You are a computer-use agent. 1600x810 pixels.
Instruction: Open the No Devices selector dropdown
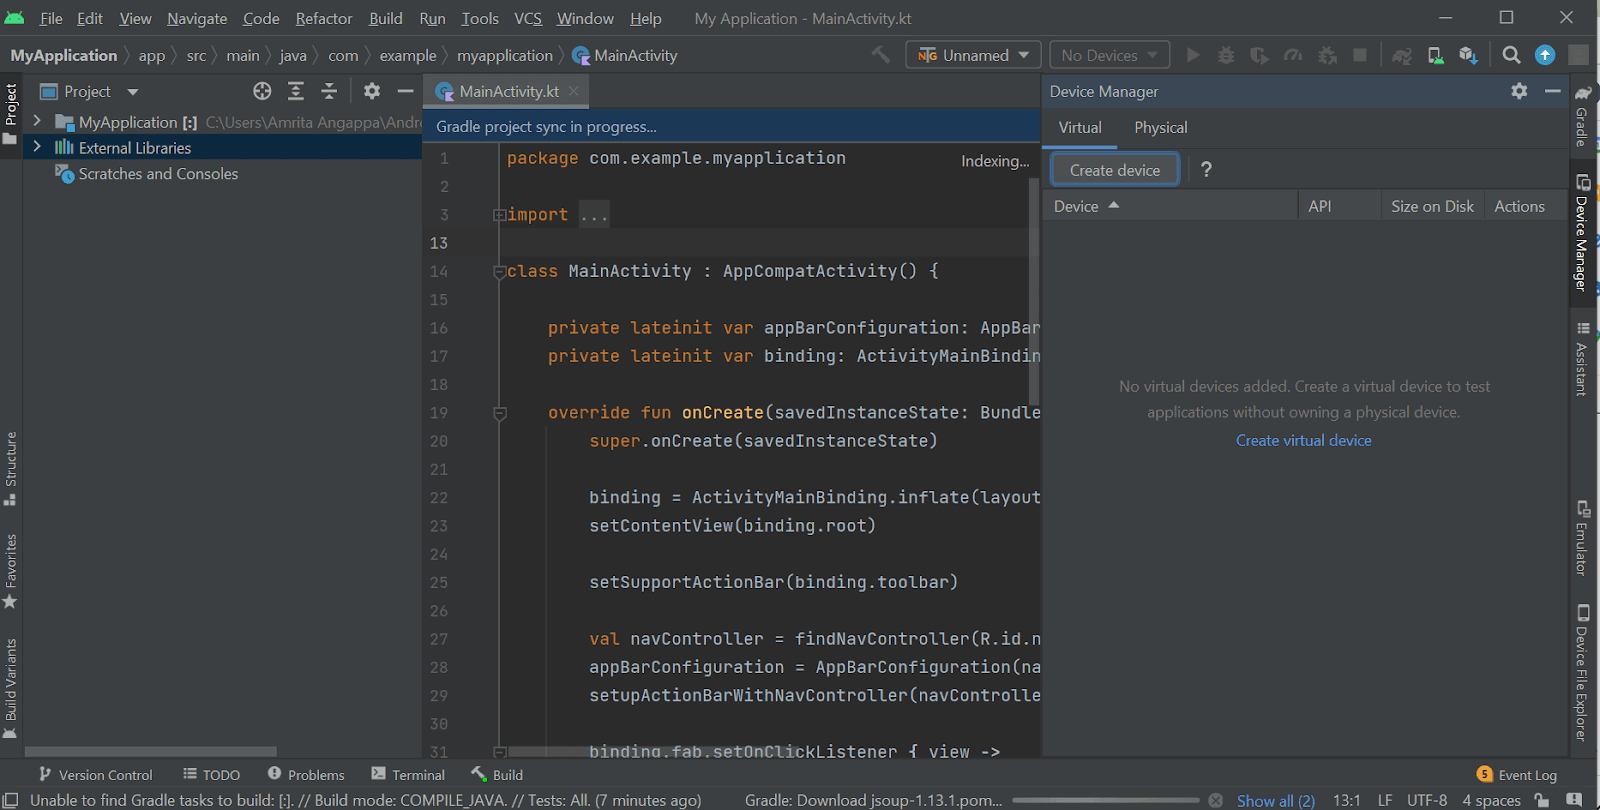coord(1110,55)
